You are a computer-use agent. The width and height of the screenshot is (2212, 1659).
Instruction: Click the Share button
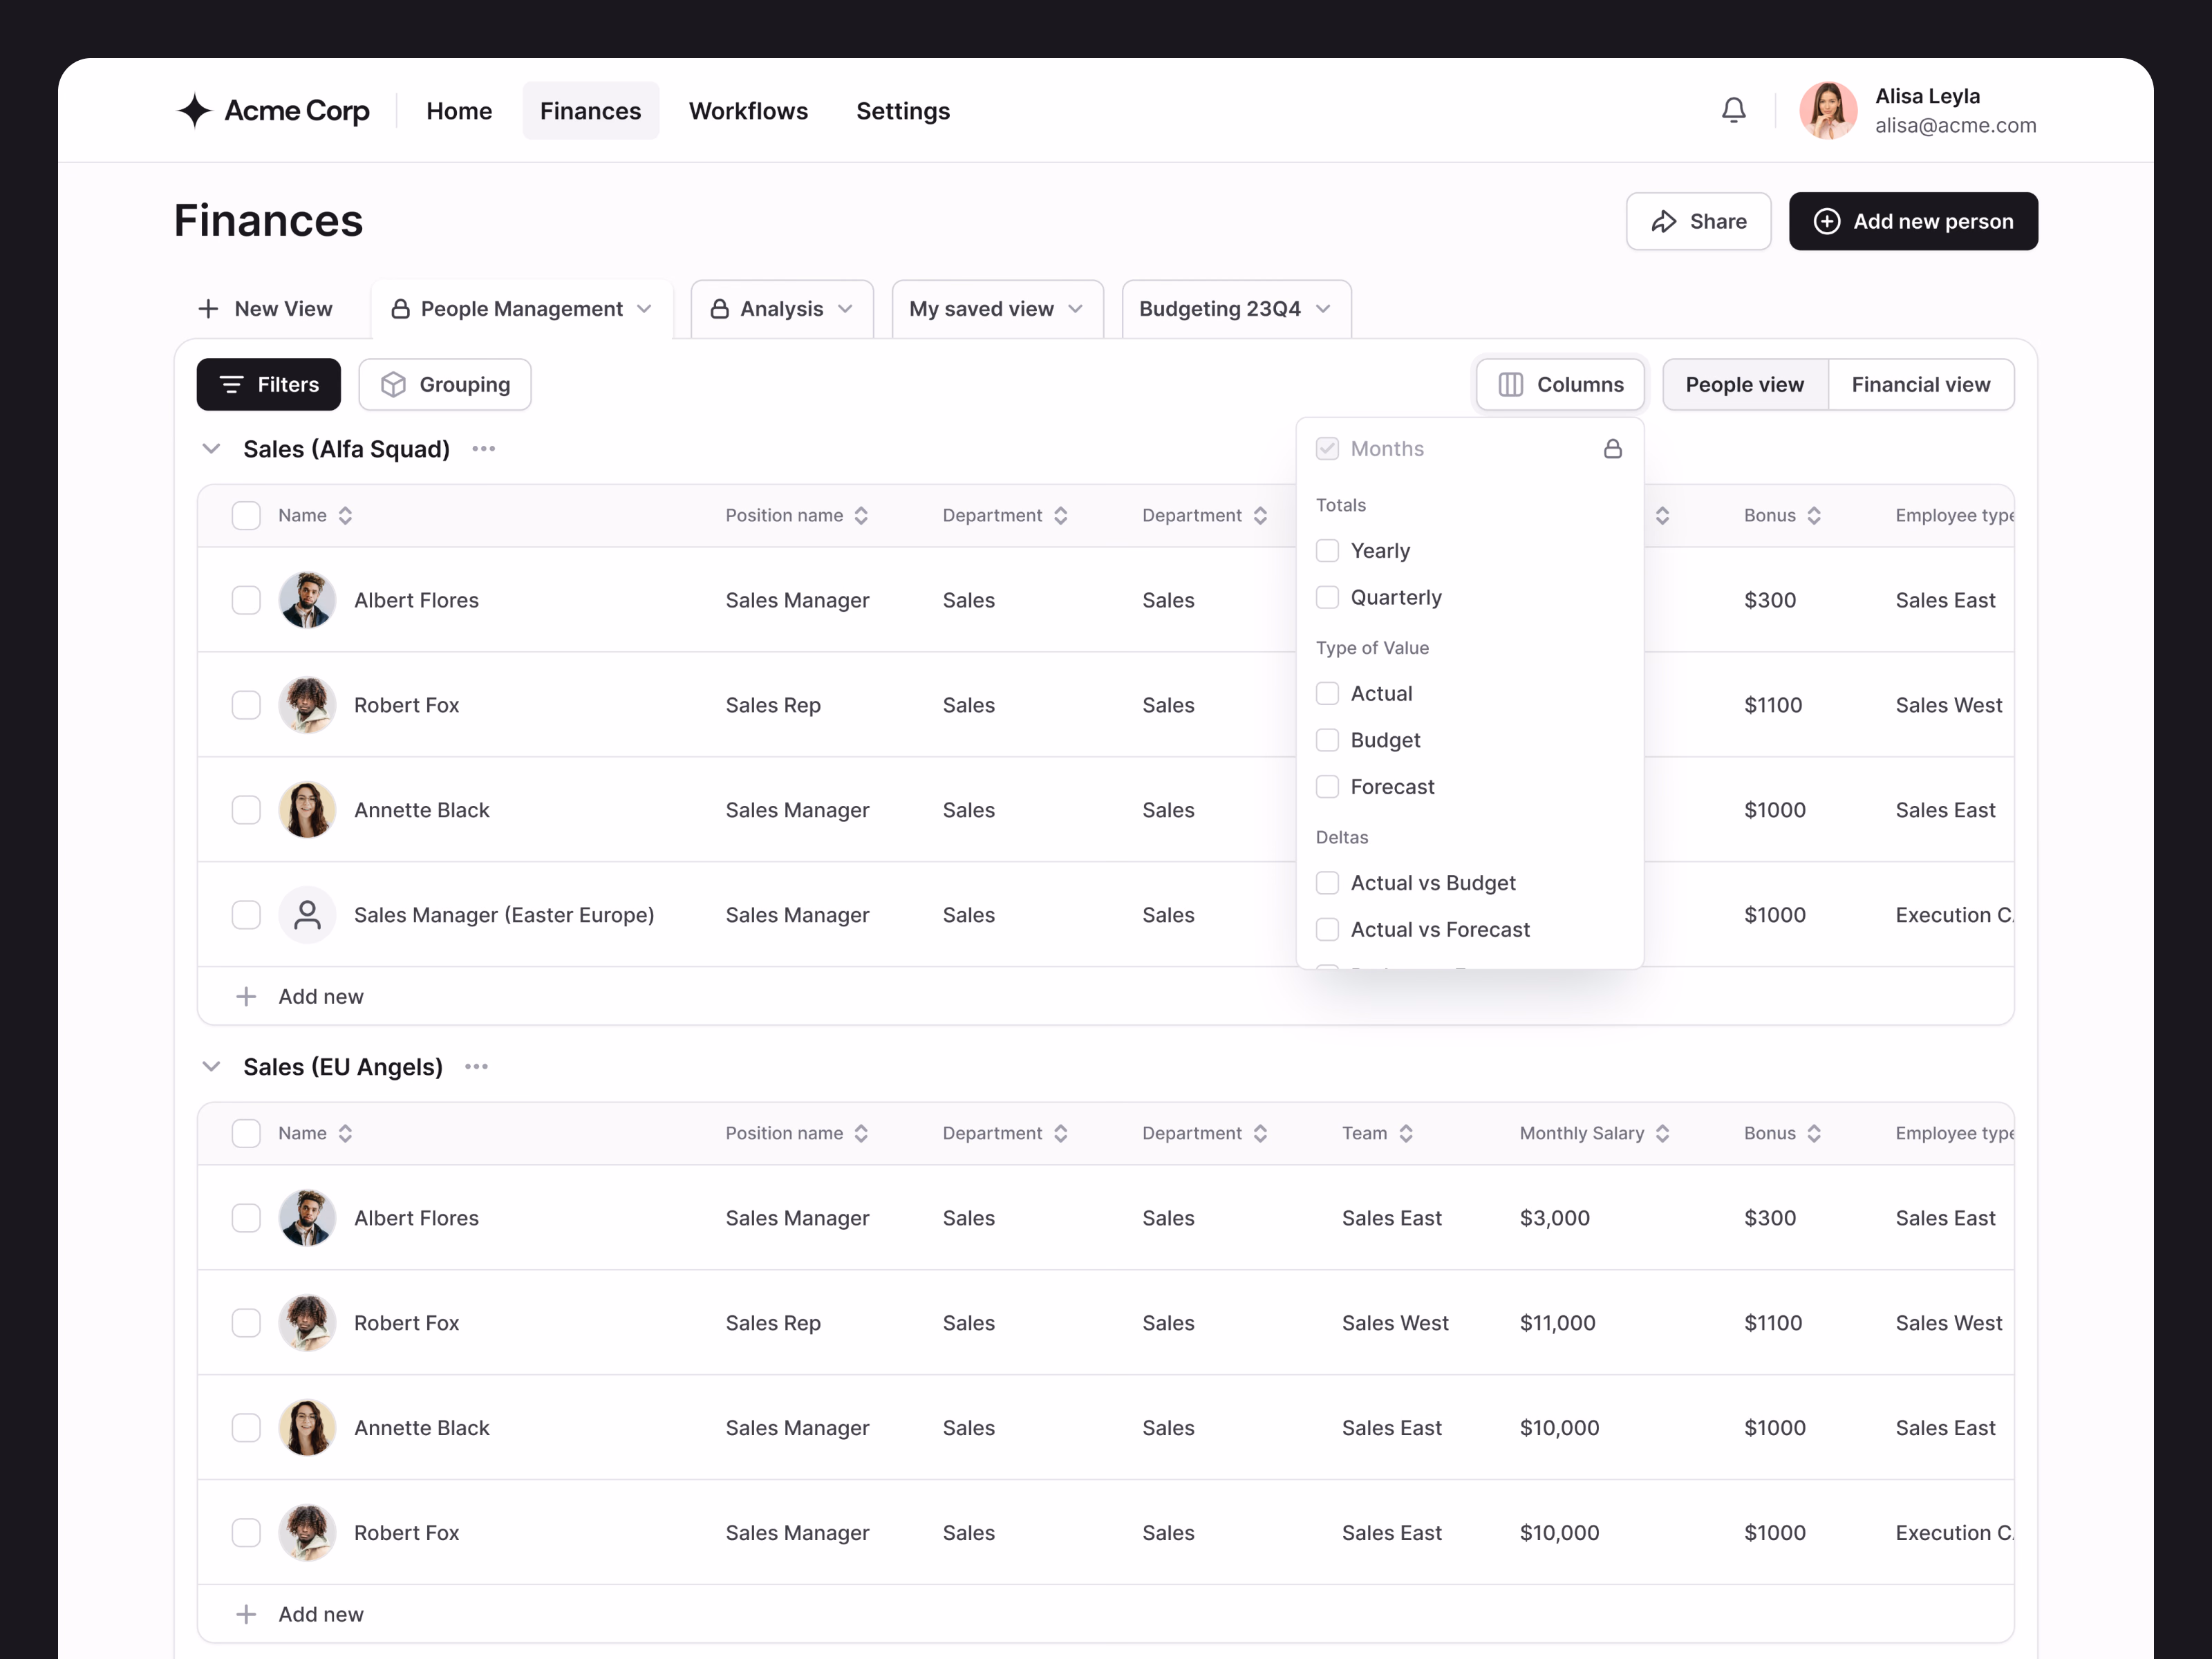click(x=1698, y=221)
